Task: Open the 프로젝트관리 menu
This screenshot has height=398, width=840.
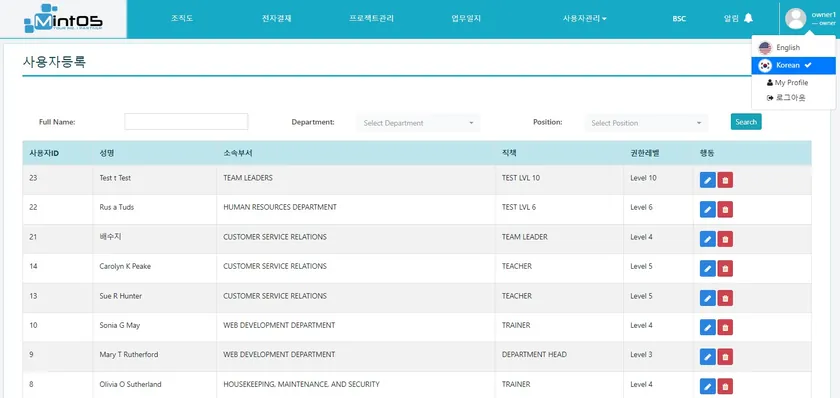Action: [371, 18]
